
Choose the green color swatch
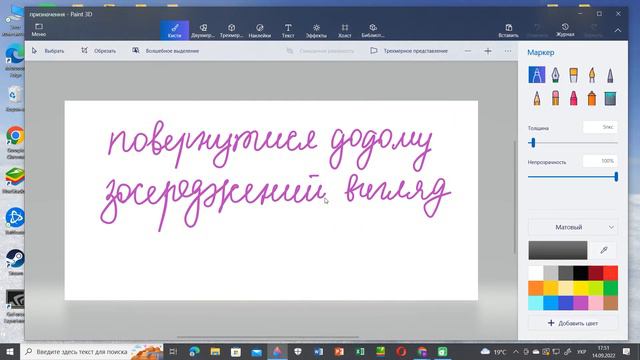click(x=611, y=288)
